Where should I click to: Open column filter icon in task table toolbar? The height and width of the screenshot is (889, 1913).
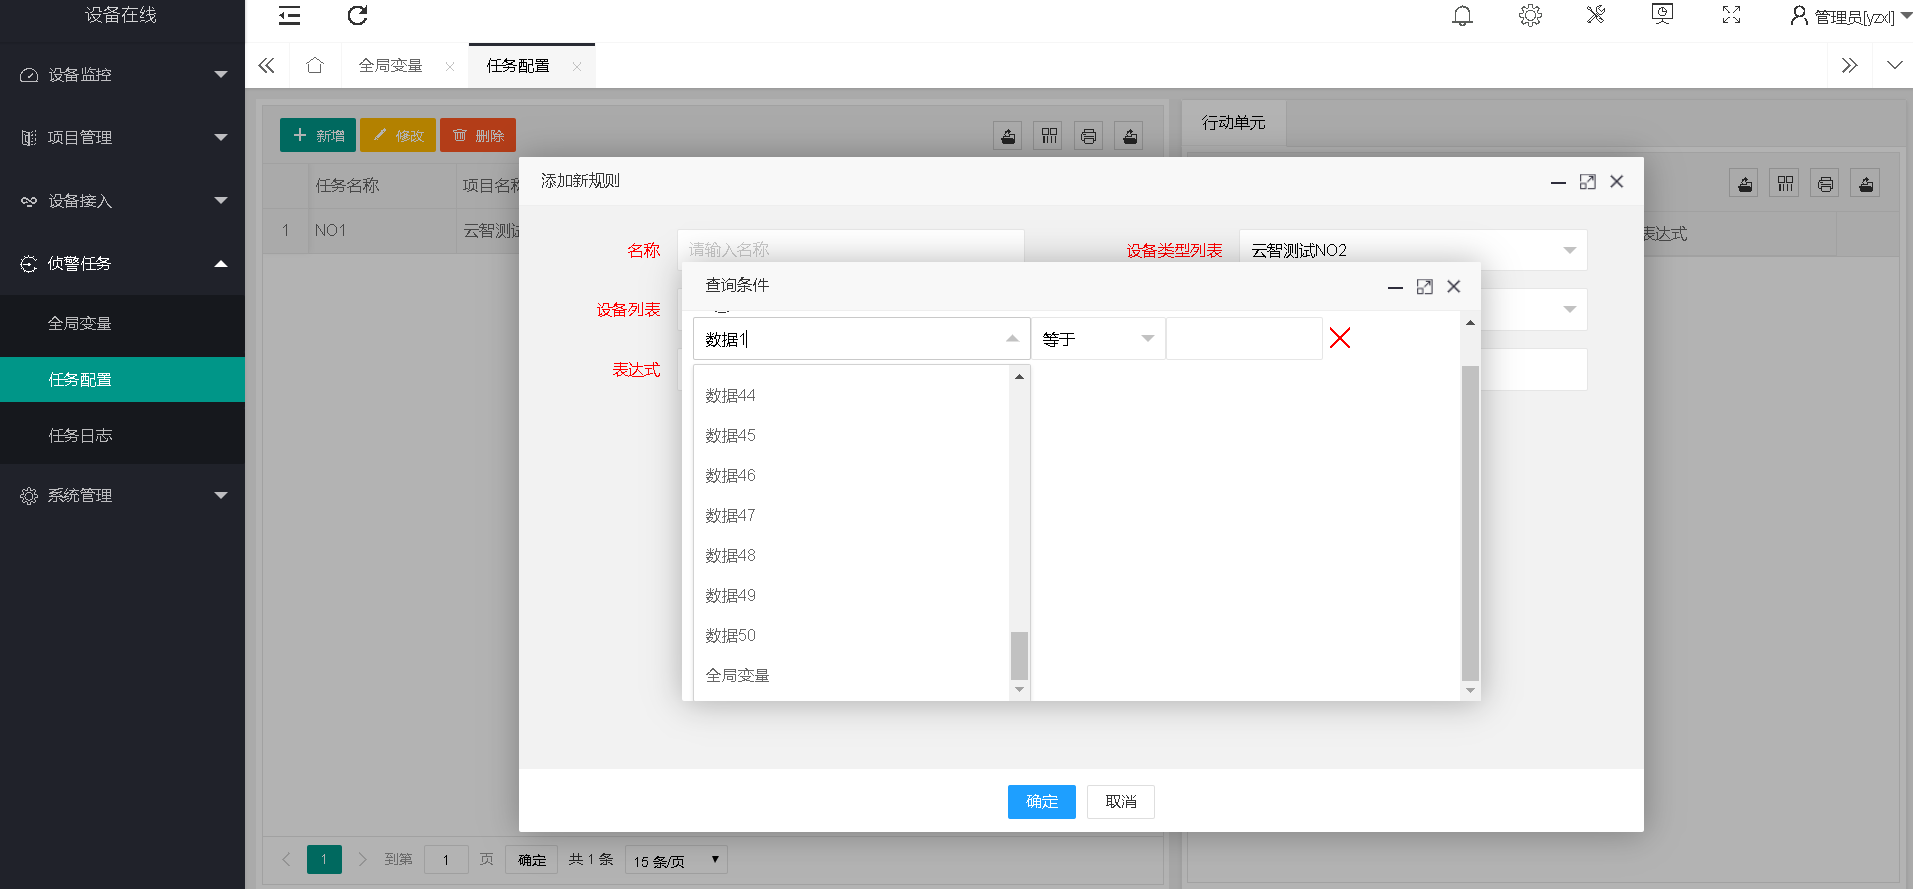[x=1049, y=136]
